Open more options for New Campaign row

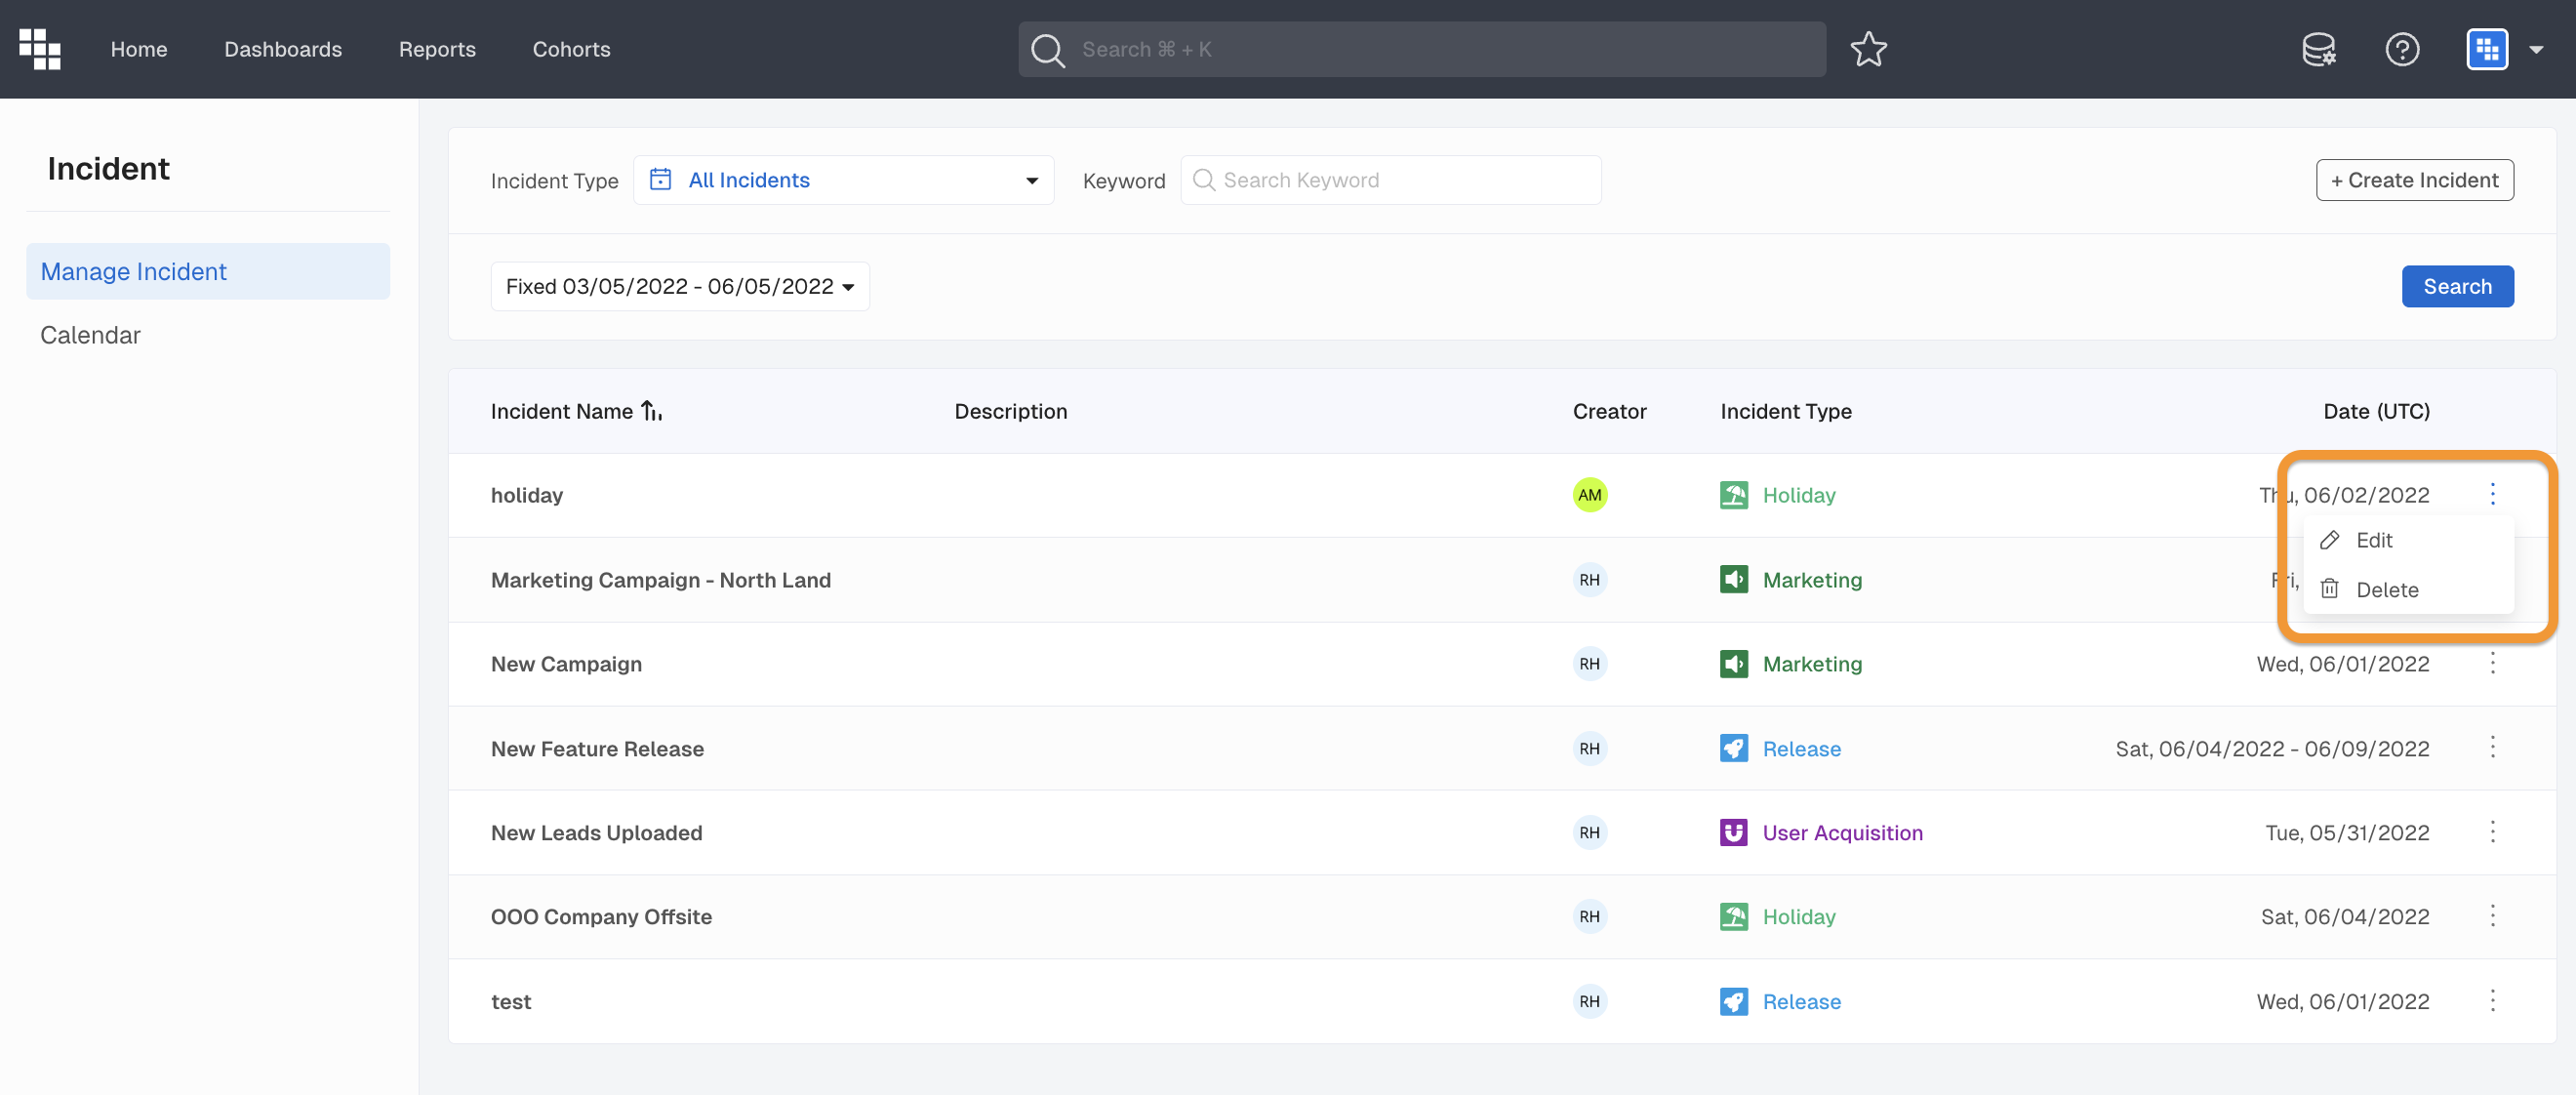(x=2492, y=663)
